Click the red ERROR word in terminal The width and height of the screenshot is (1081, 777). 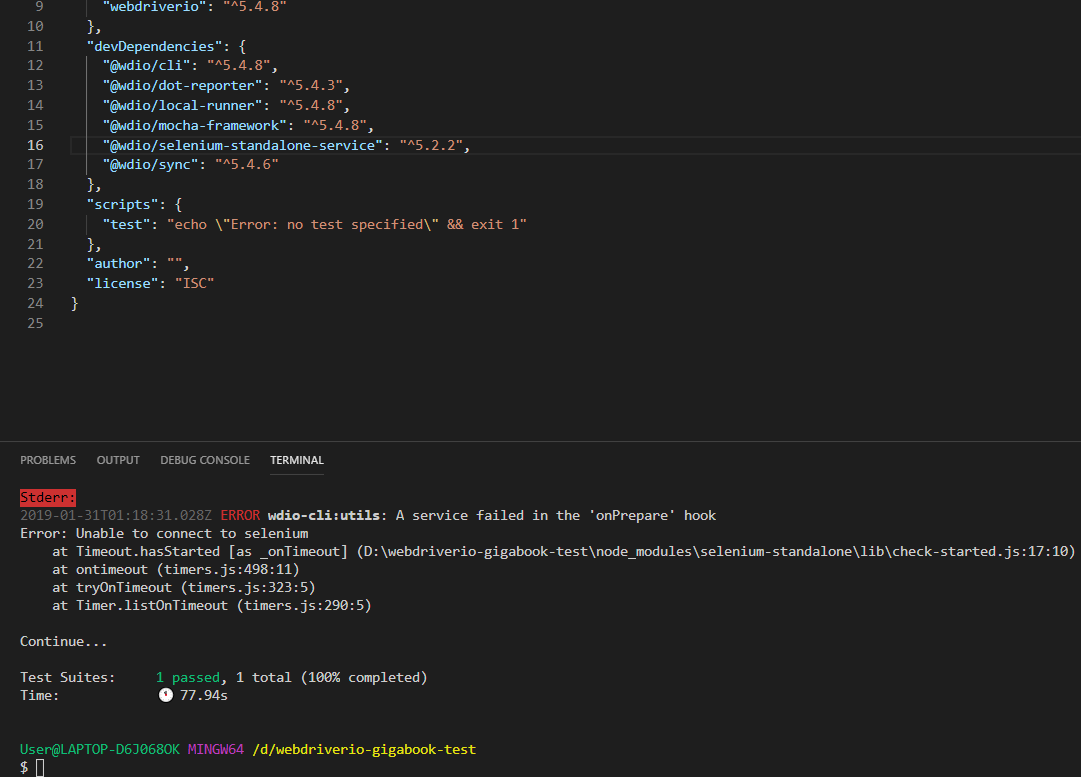[x=240, y=516]
